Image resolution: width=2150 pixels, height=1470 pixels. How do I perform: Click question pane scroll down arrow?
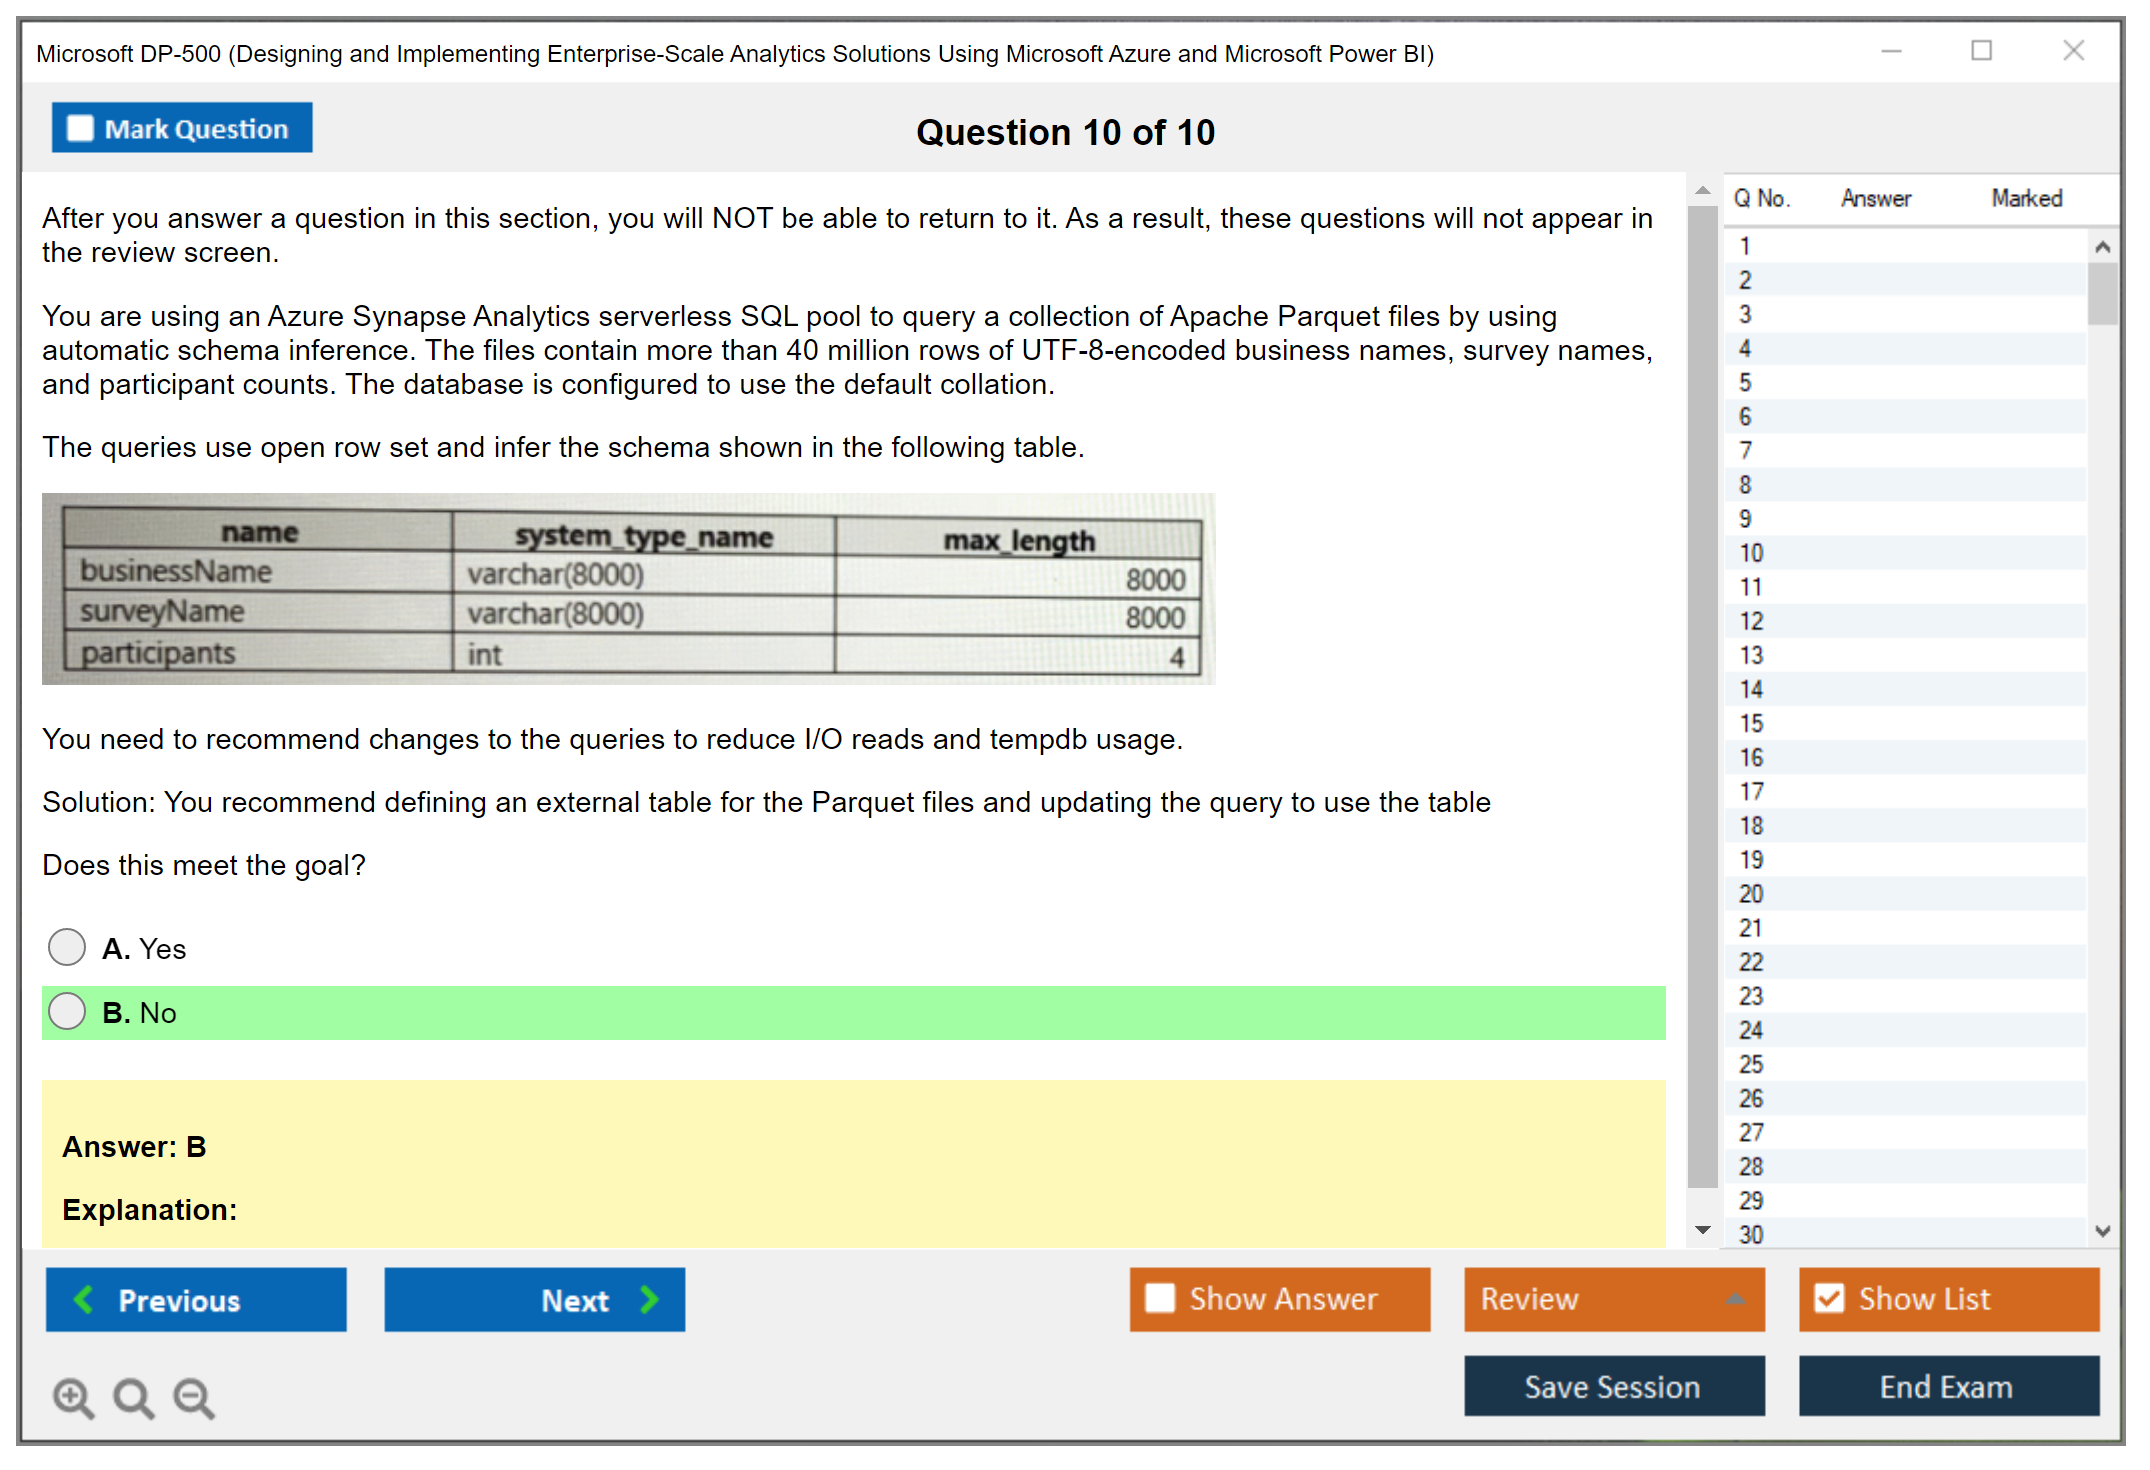pyautogui.click(x=1702, y=1230)
